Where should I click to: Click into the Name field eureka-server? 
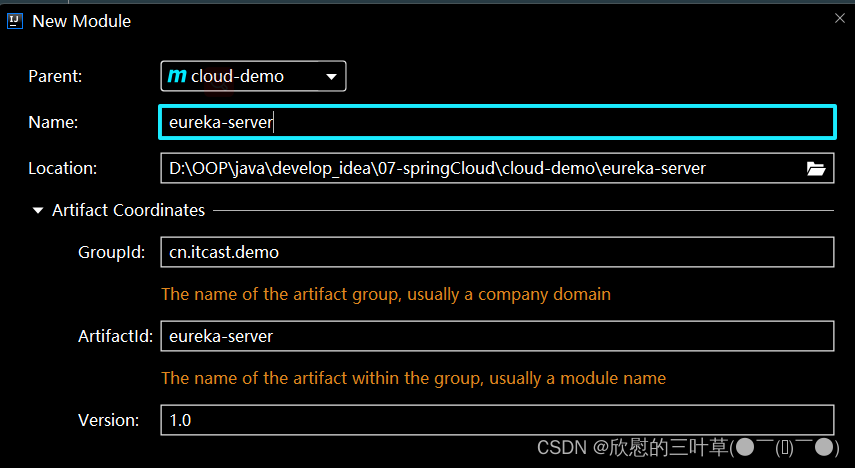497,122
